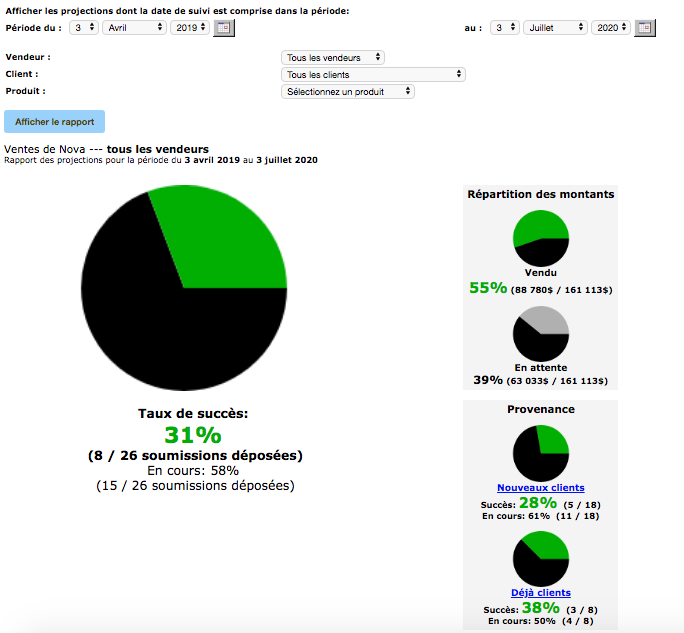
Task: Click pie chart above Déjà clients link
Action: (540, 558)
